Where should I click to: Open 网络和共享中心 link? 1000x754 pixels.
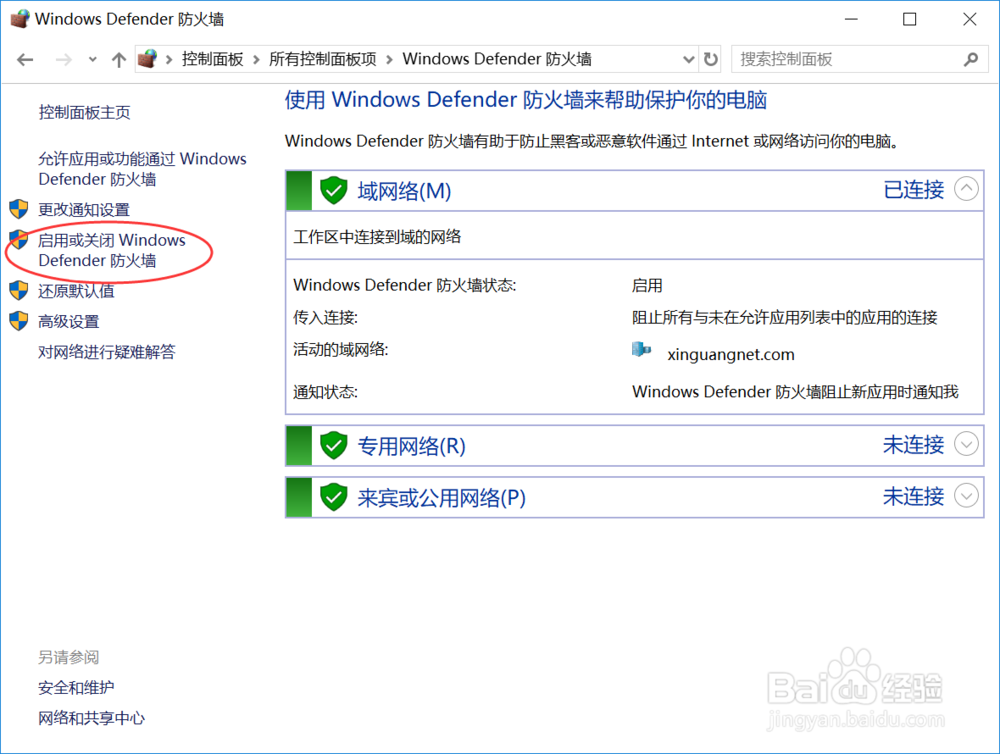tap(91, 718)
